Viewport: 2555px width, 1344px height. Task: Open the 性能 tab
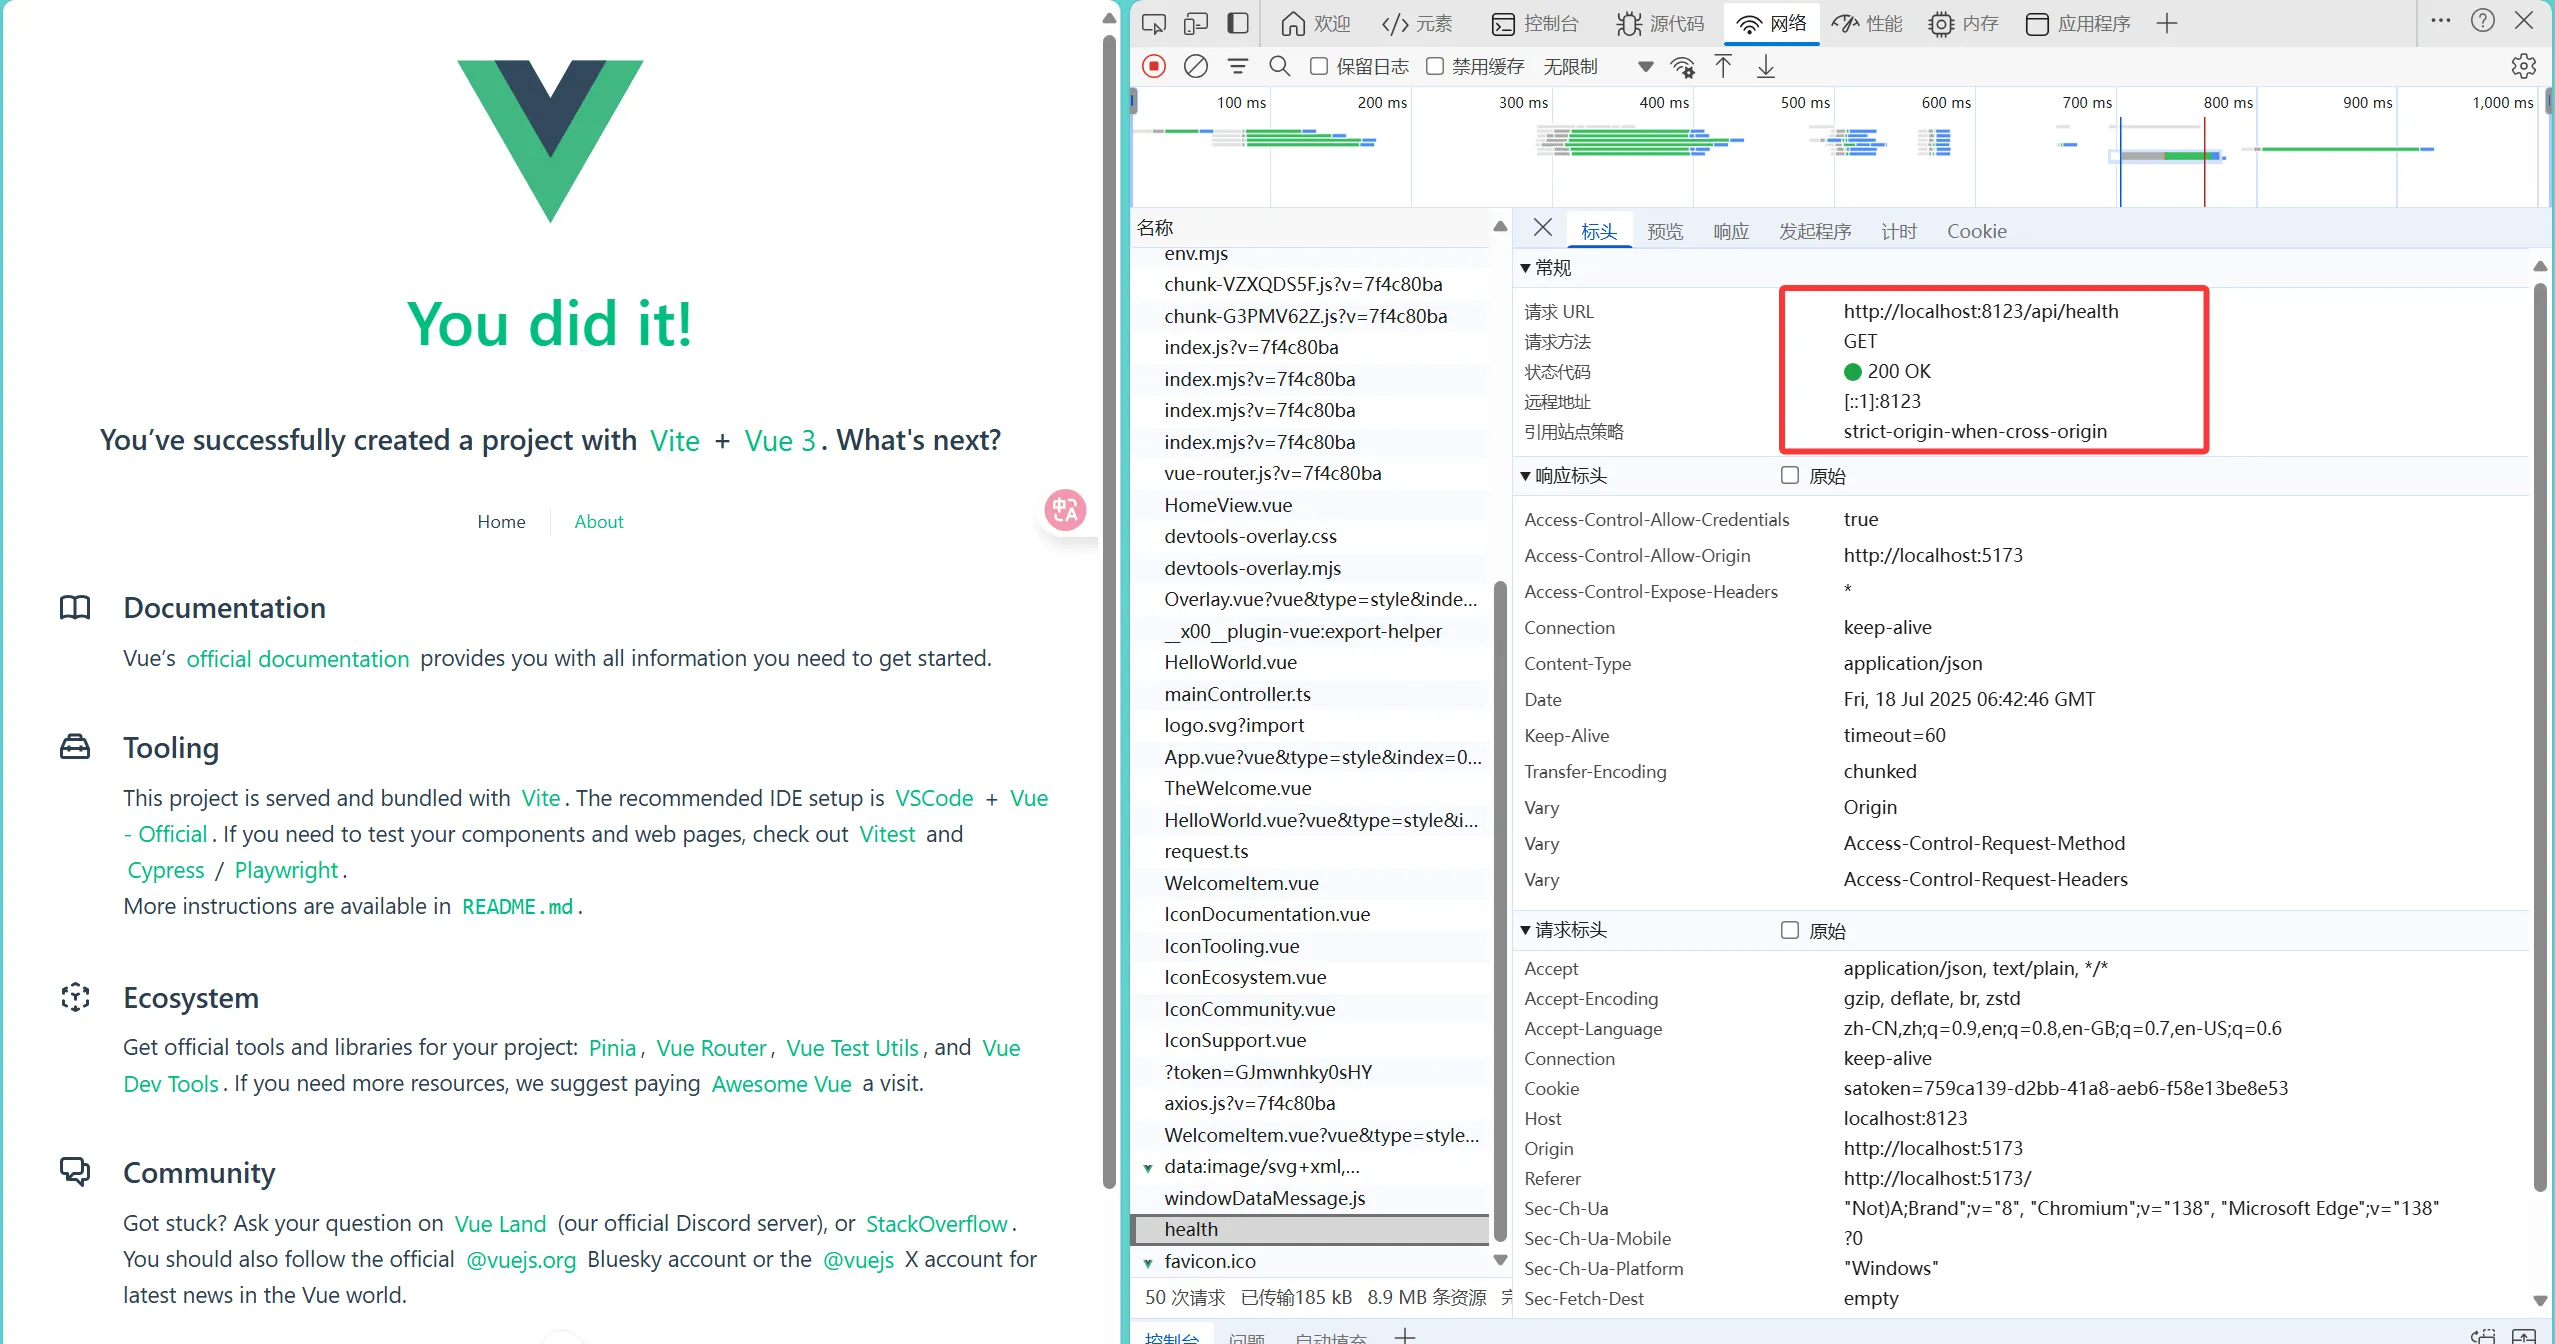[1867, 23]
